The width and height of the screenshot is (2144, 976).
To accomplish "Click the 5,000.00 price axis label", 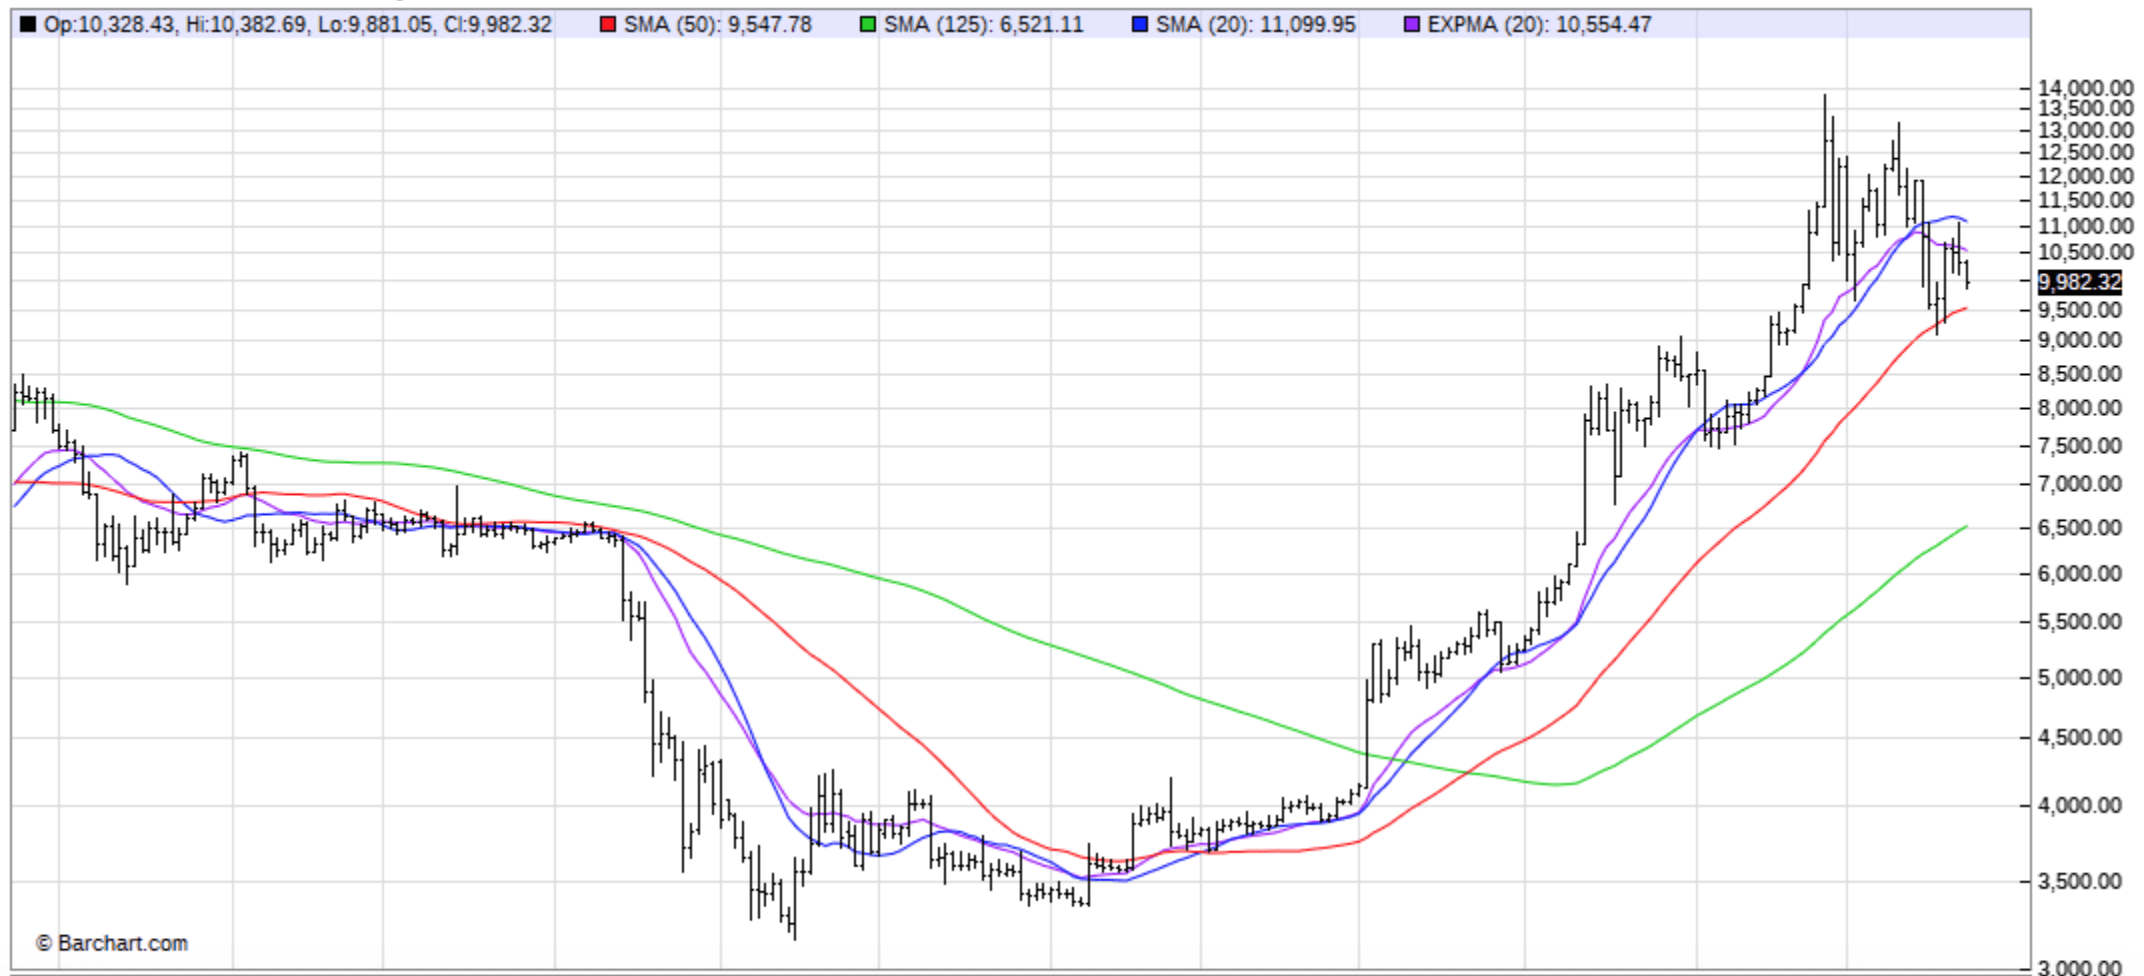I will click(x=2080, y=678).
